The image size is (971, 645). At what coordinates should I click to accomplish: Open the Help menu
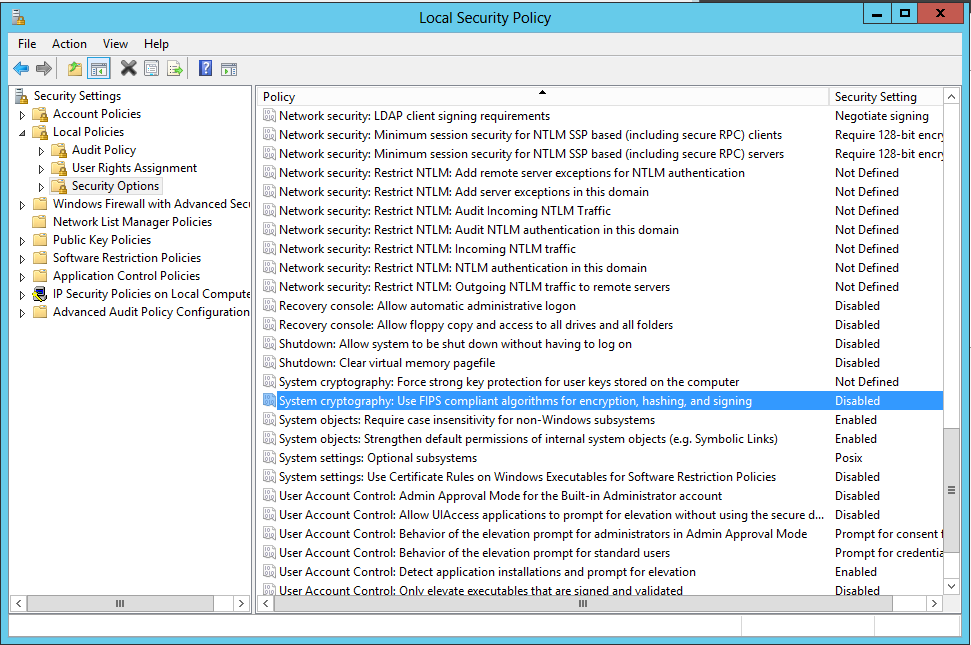point(156,44)
